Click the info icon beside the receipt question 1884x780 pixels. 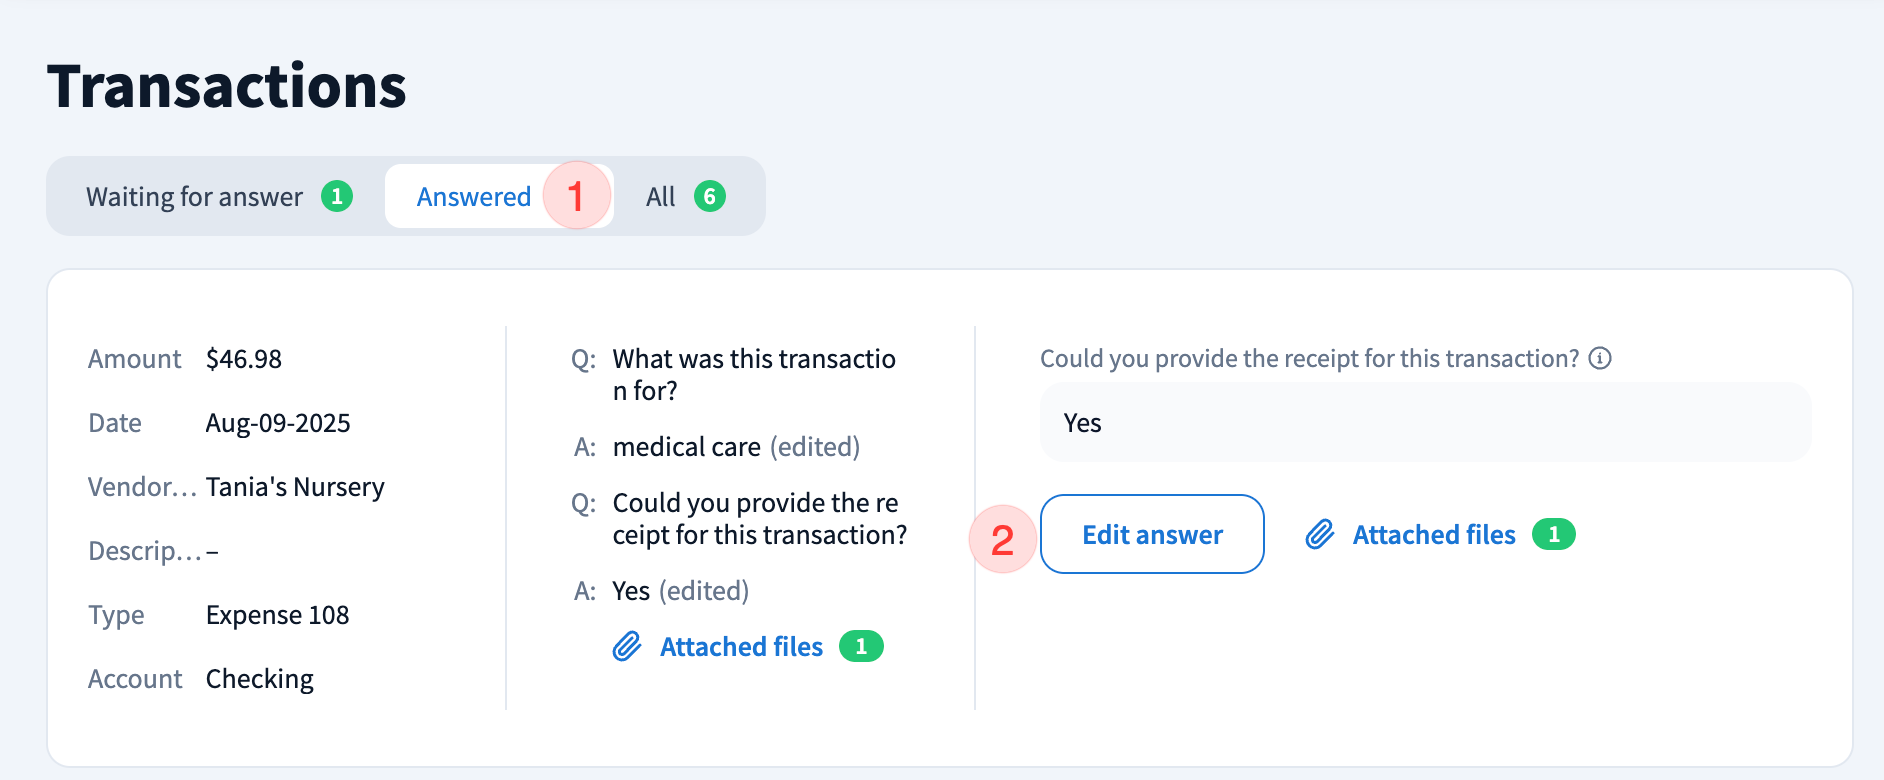click(1600, 358)
